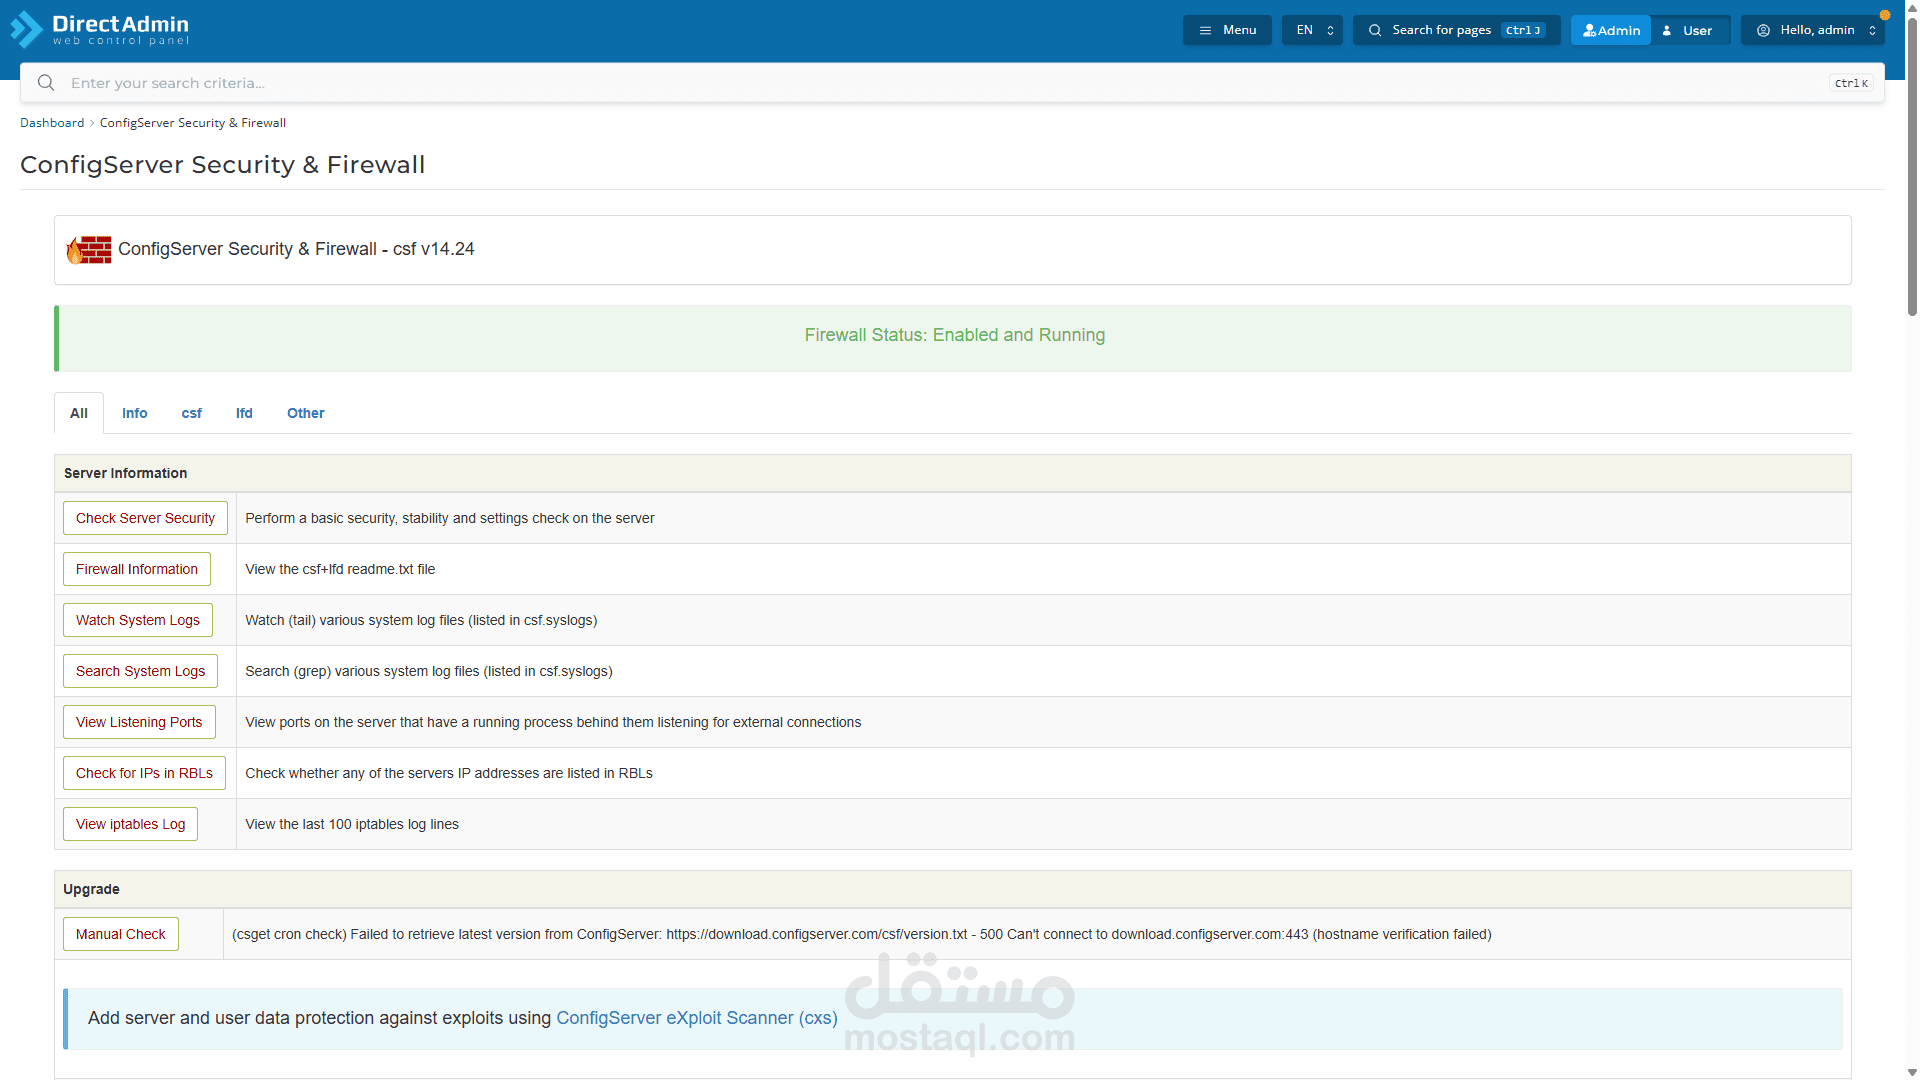
Task: Go to Dashboard breadcrumb link
Action: (x=52, y=123)
